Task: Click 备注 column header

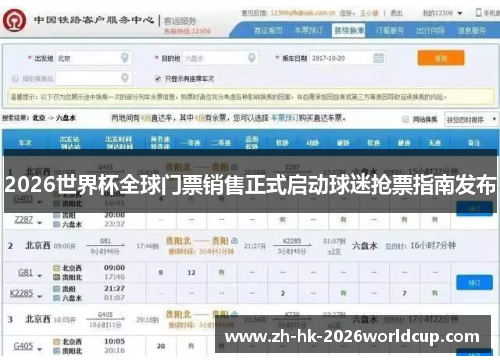Action: click(474, 143)
